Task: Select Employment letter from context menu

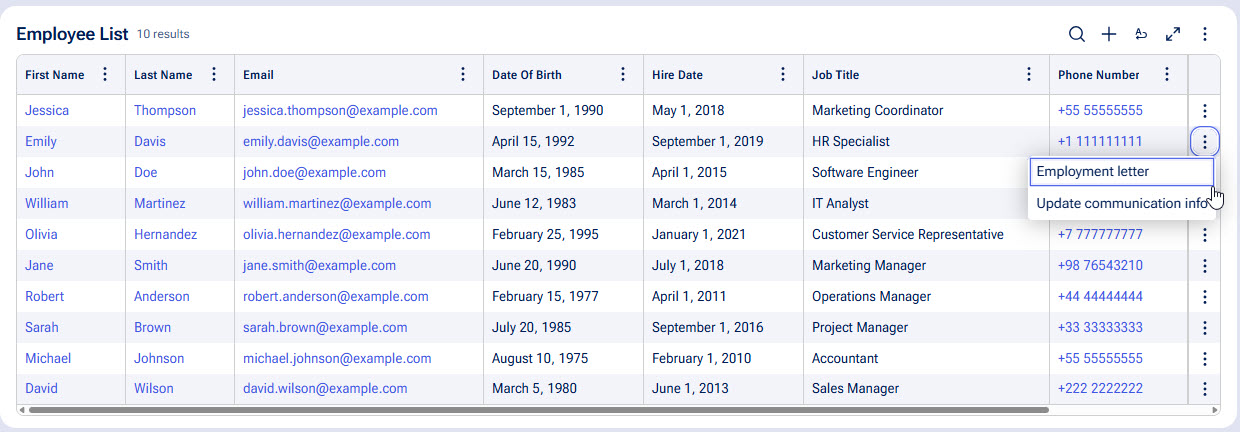Action: (1093, 172)
